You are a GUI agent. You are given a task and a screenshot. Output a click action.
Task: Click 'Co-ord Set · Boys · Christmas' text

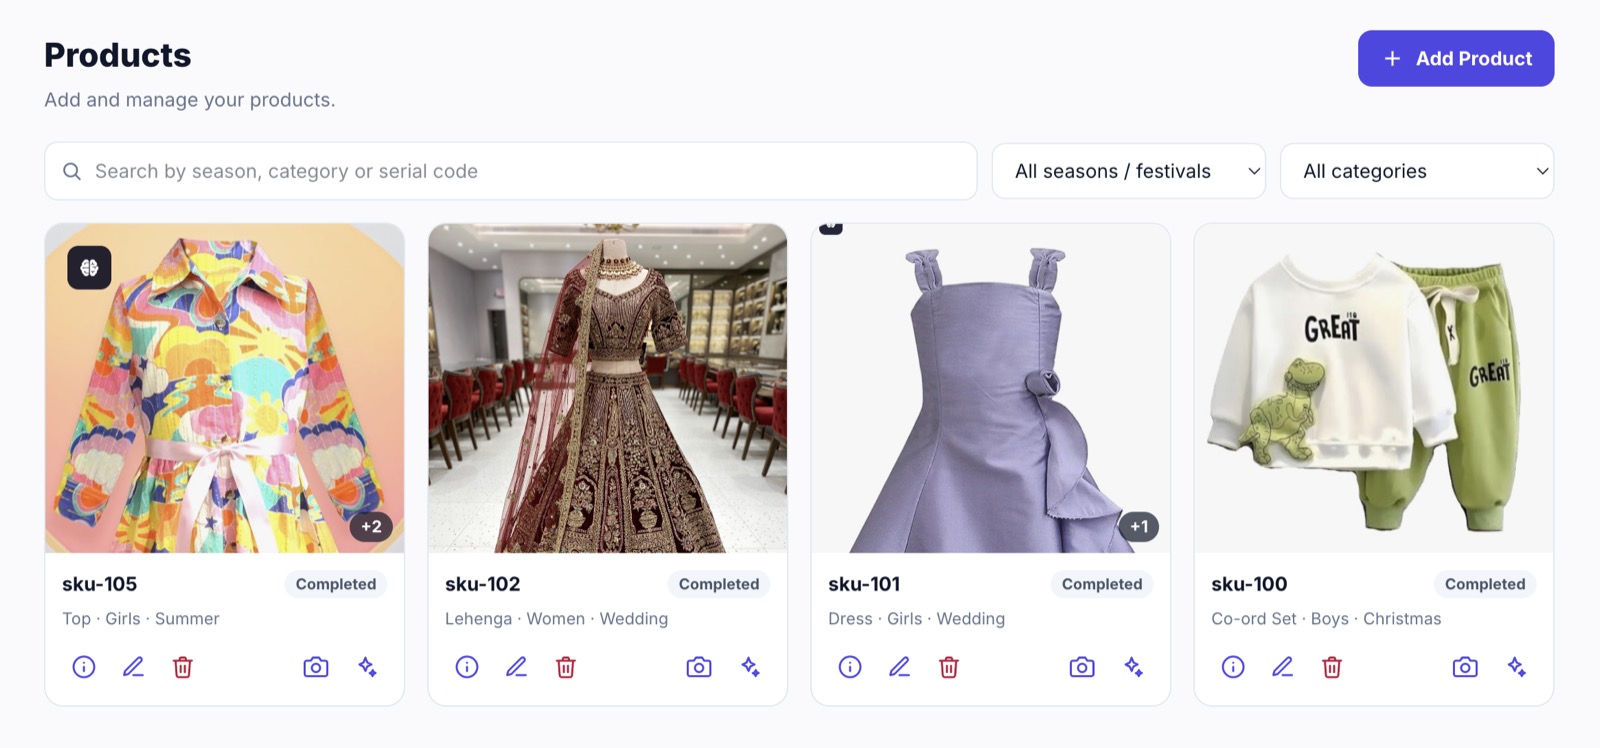click(x=1326, y=619)
